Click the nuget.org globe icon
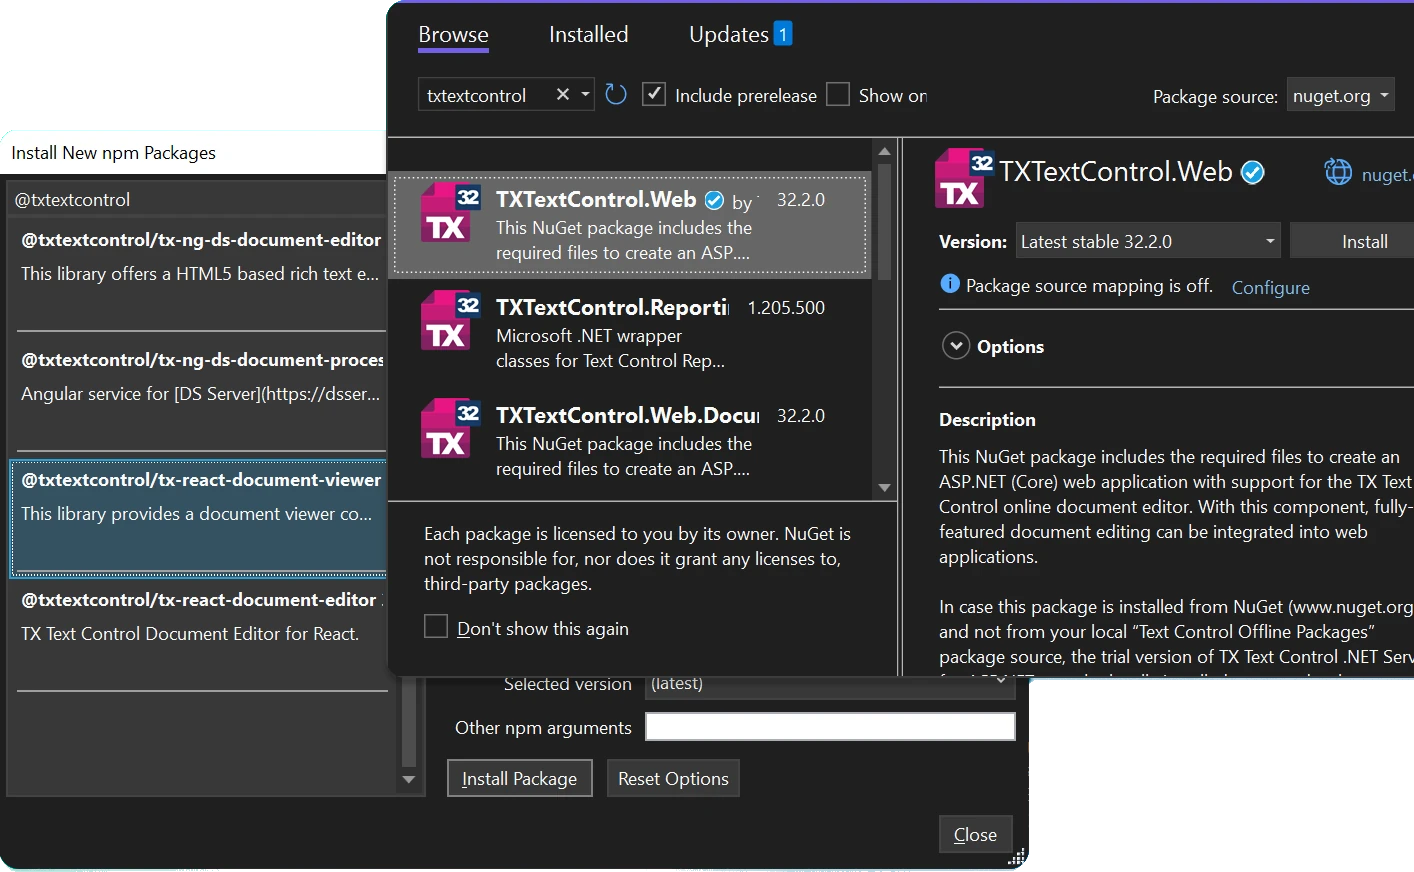The width and height of the screenshot is (1414, 872). click(1338, 173)
